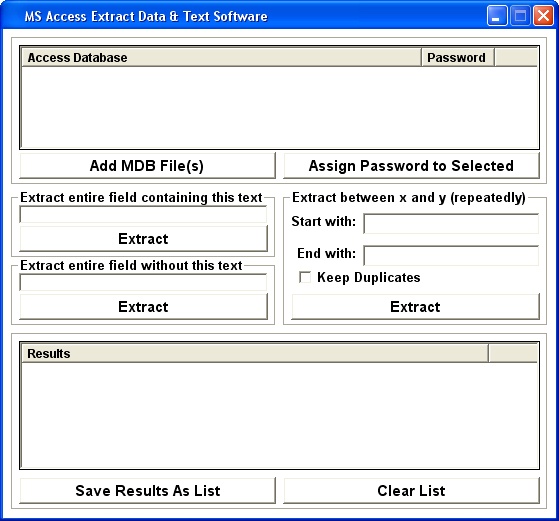The image size is (559, 521).
Task: Click the Add MDB File(s) button
Action: tap(147, 166)
